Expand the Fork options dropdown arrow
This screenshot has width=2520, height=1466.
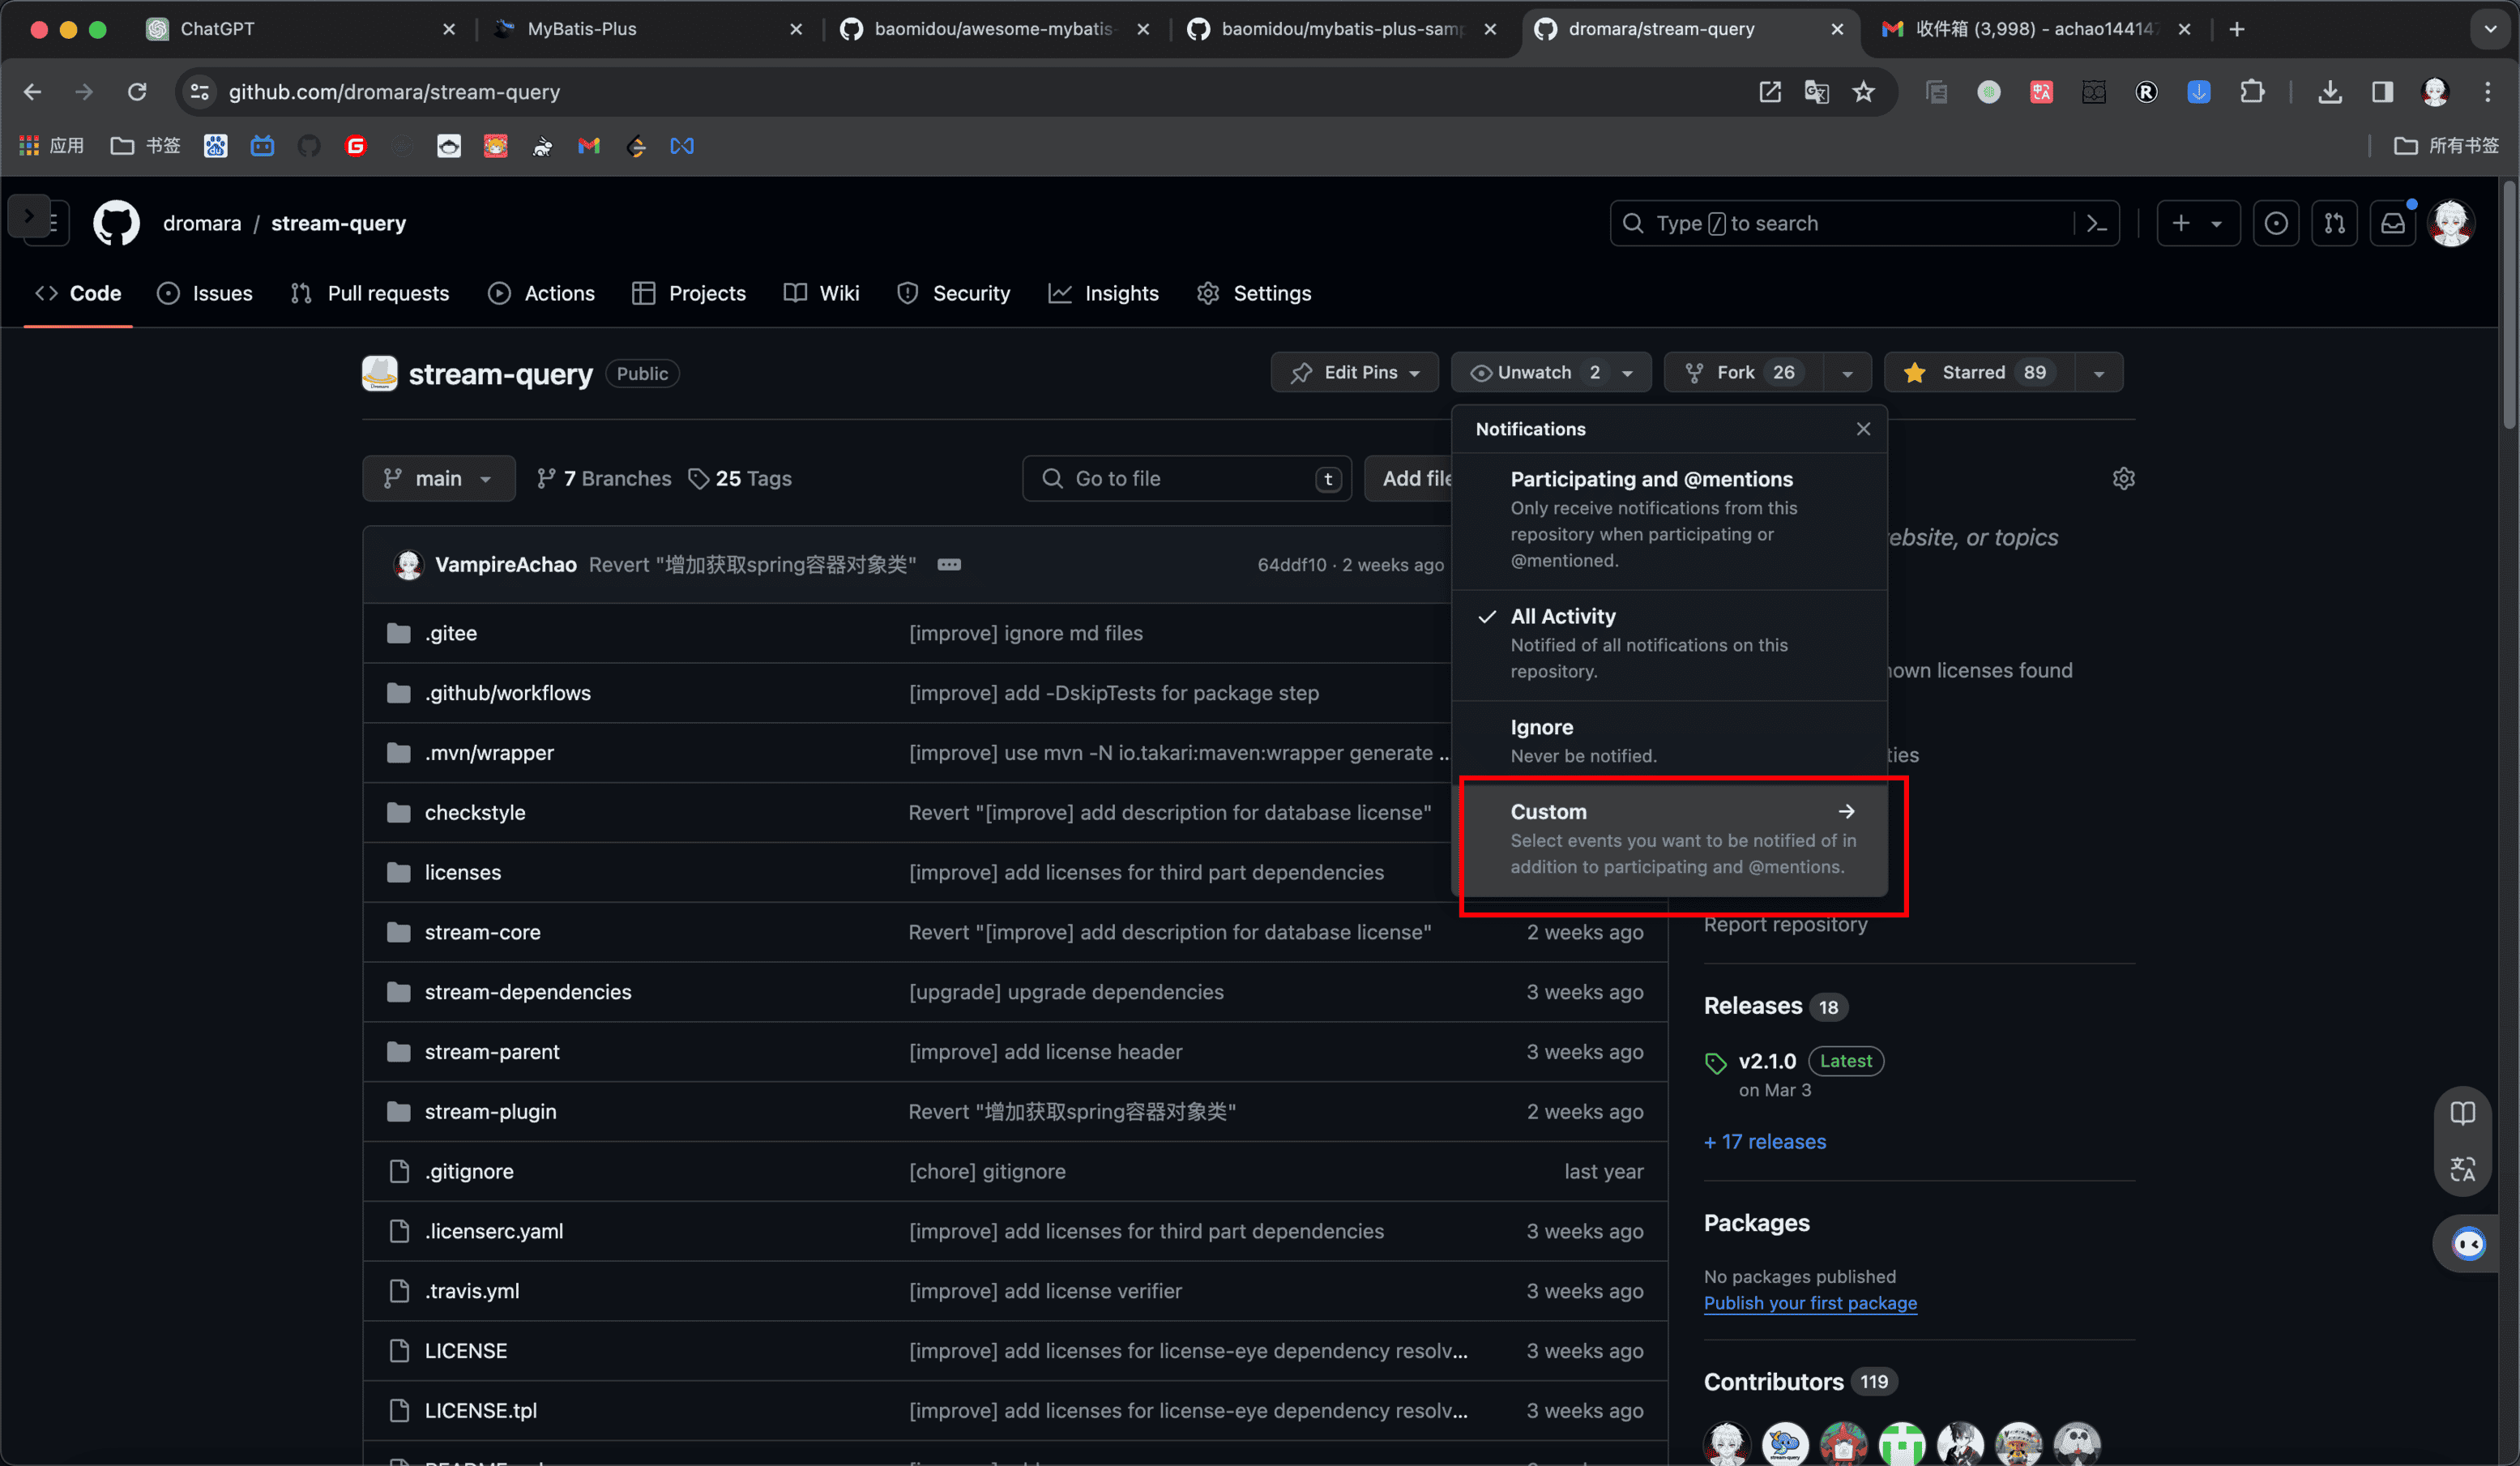tap(1847, 372)
